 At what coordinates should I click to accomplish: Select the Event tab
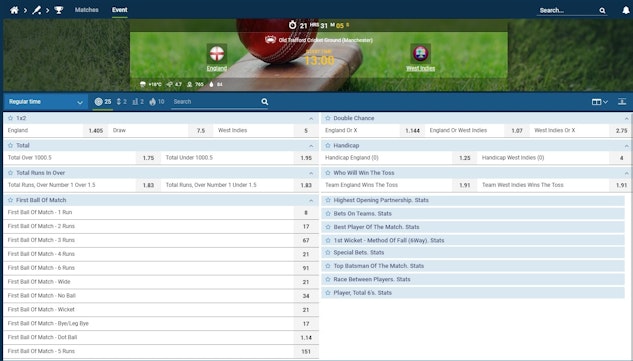coord(119,10)
